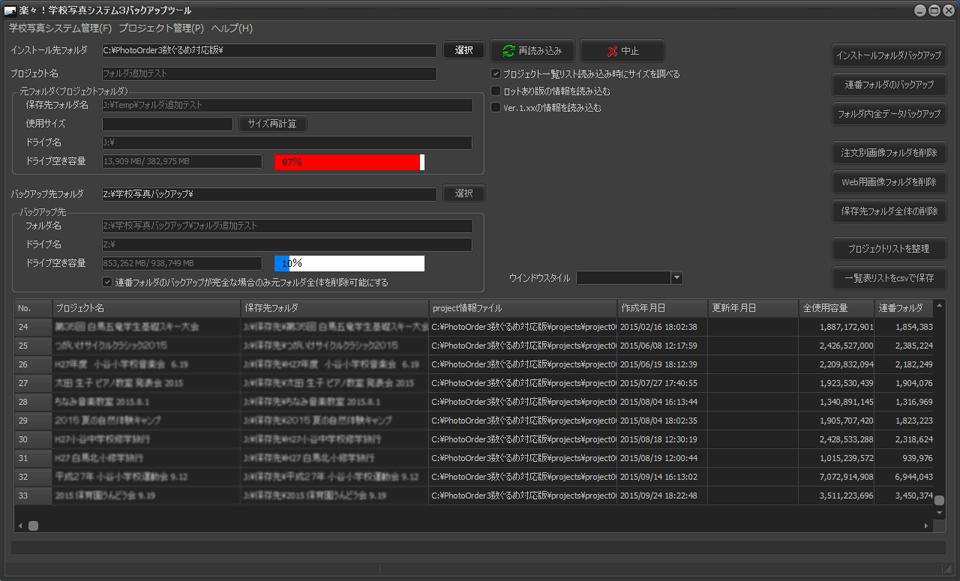Click horizontal scrollbar left arrow
The height and width of the screenshot is (581, 960).
point(20,525)
